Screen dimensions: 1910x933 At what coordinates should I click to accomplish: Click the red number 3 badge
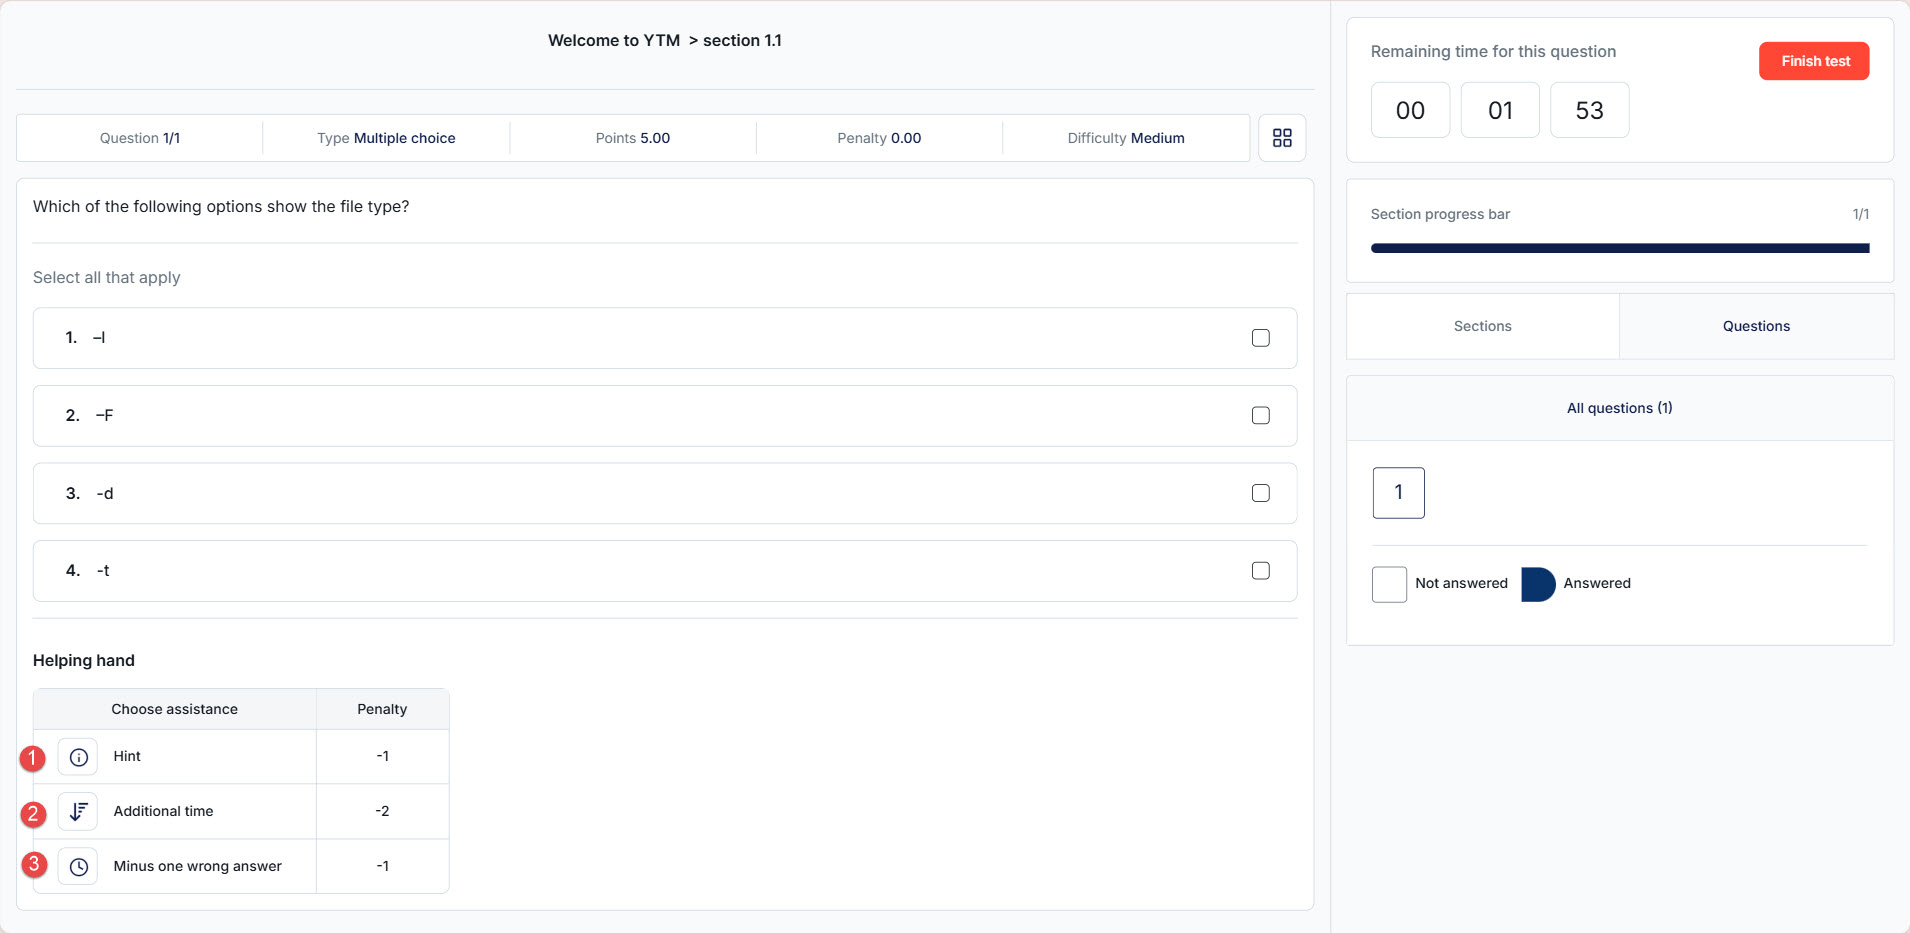point(34,863)
